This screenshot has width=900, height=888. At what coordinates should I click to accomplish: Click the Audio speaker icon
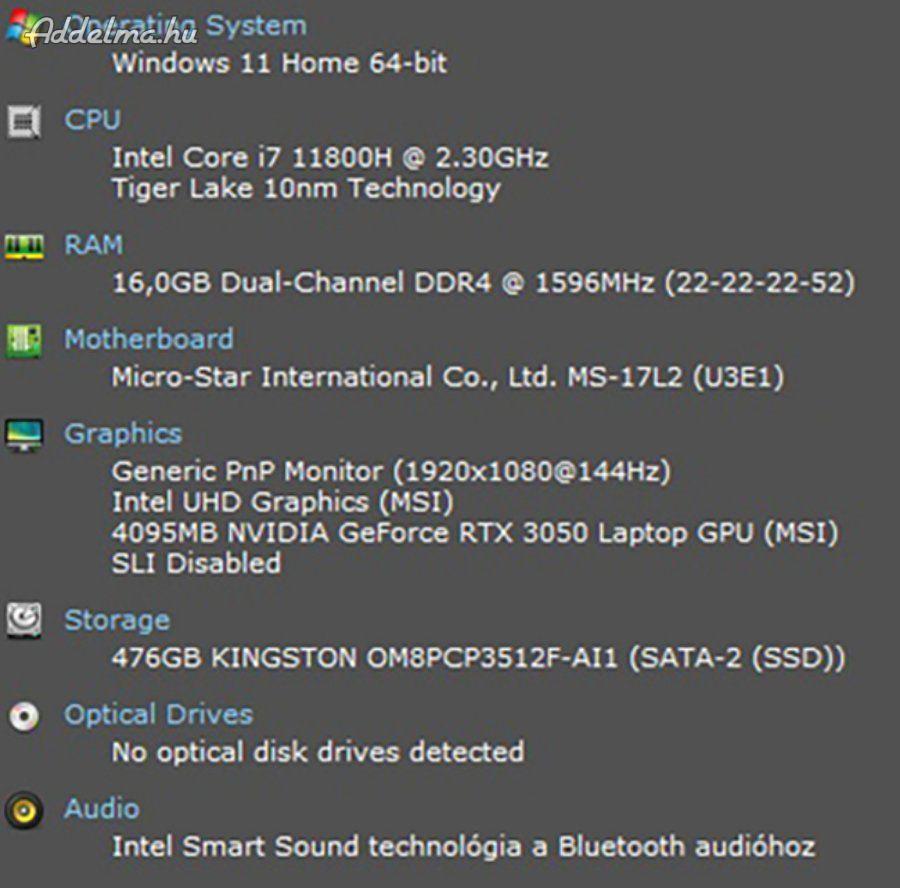pyautogui.click(x=24, y=810)
